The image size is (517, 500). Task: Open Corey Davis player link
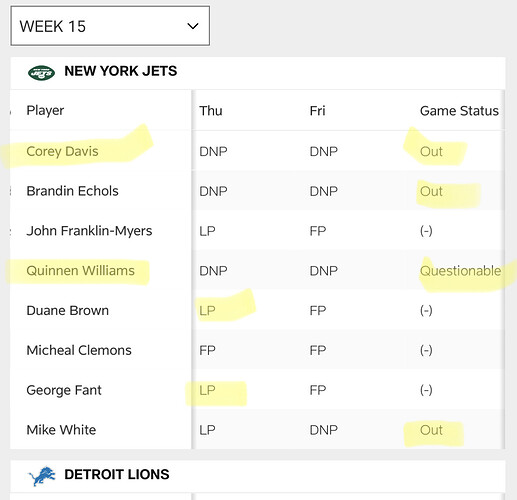pyautogui.click(x=62, y=151)
